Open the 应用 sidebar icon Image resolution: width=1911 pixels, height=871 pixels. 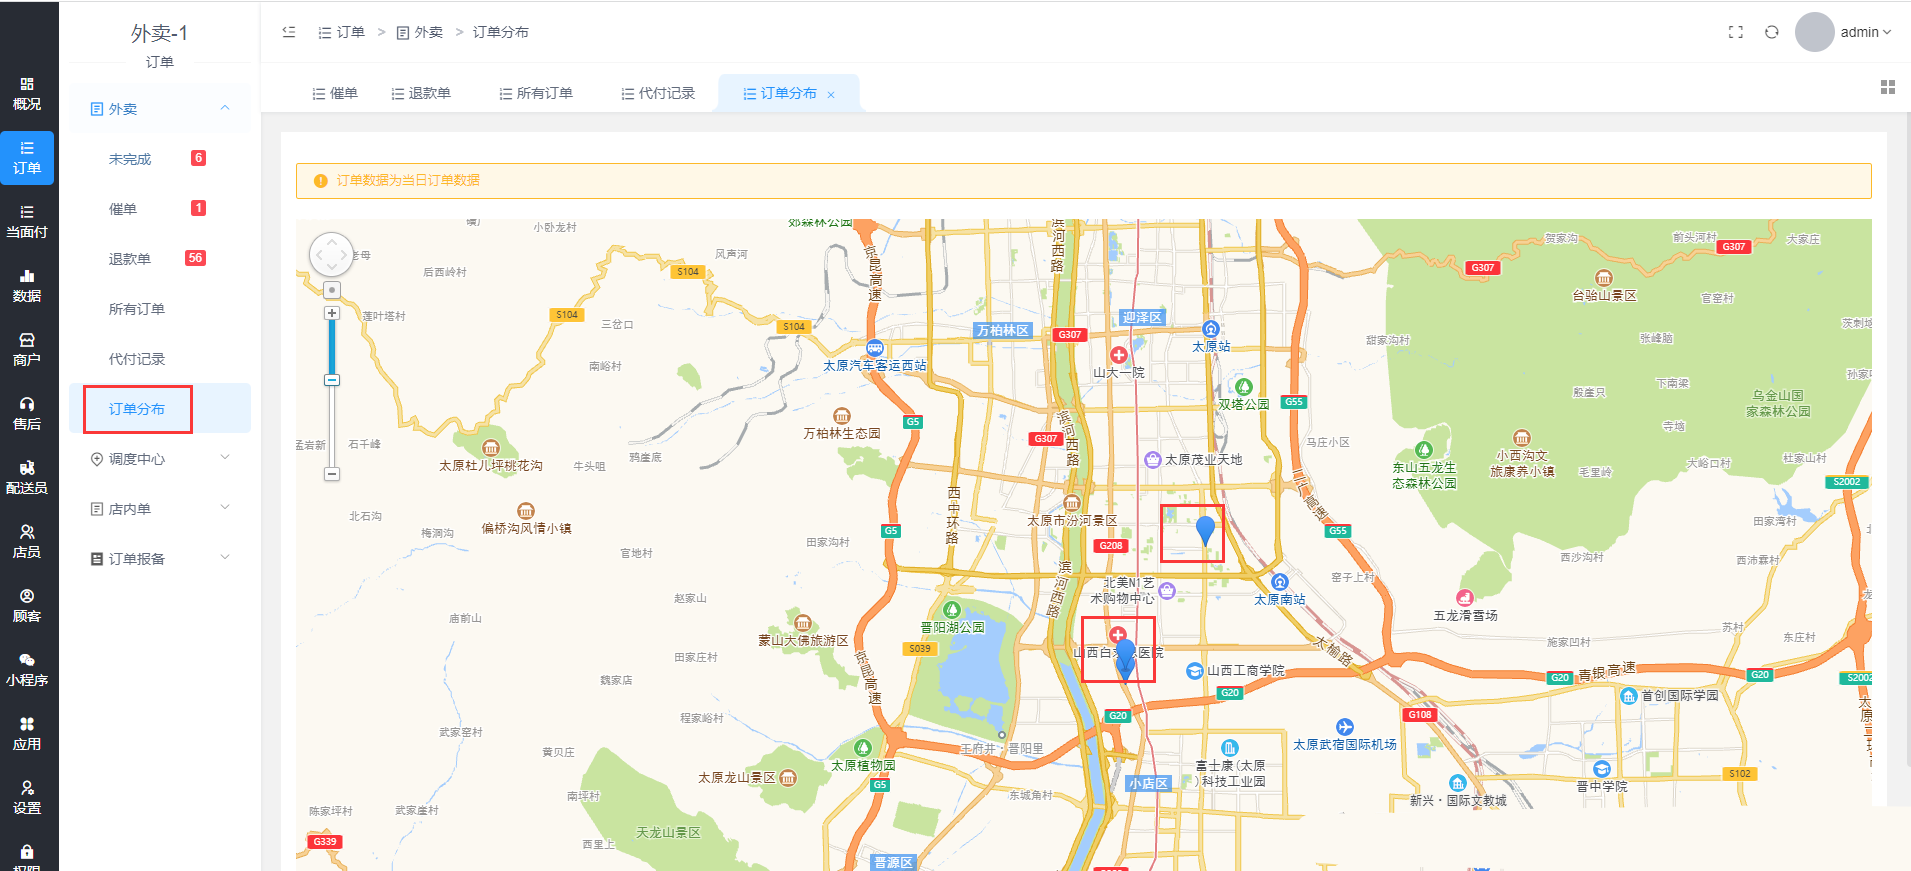[x=27, y=734]
